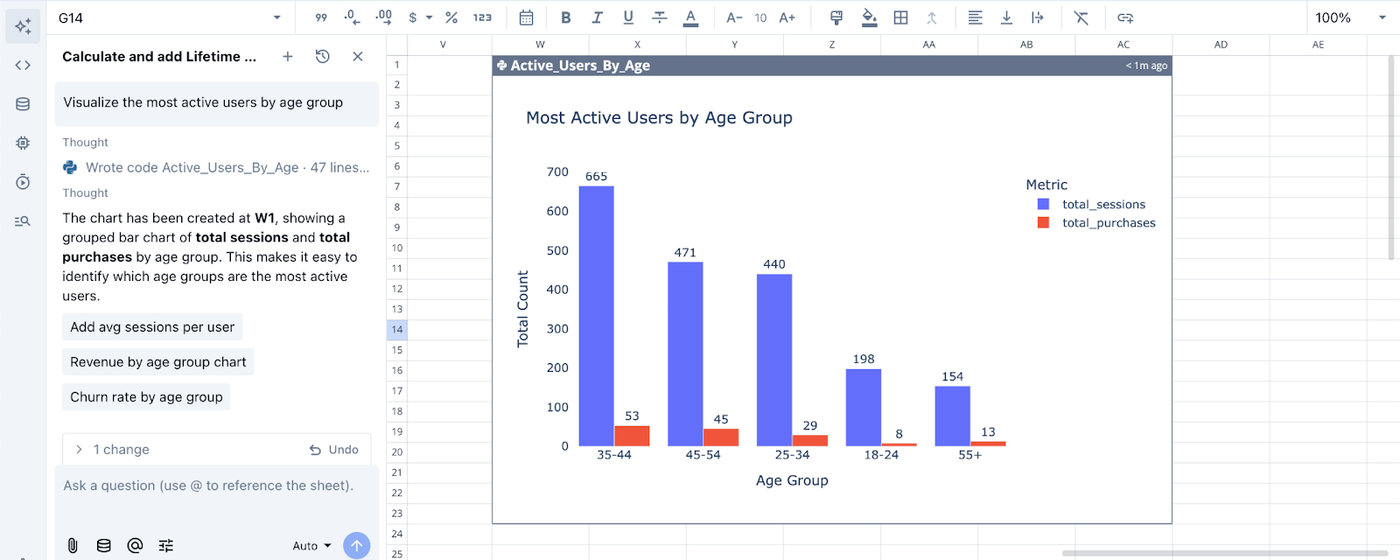Toggle italic formatting
The width and height of the screenshot is (1400, 560).
pos(597,18)
